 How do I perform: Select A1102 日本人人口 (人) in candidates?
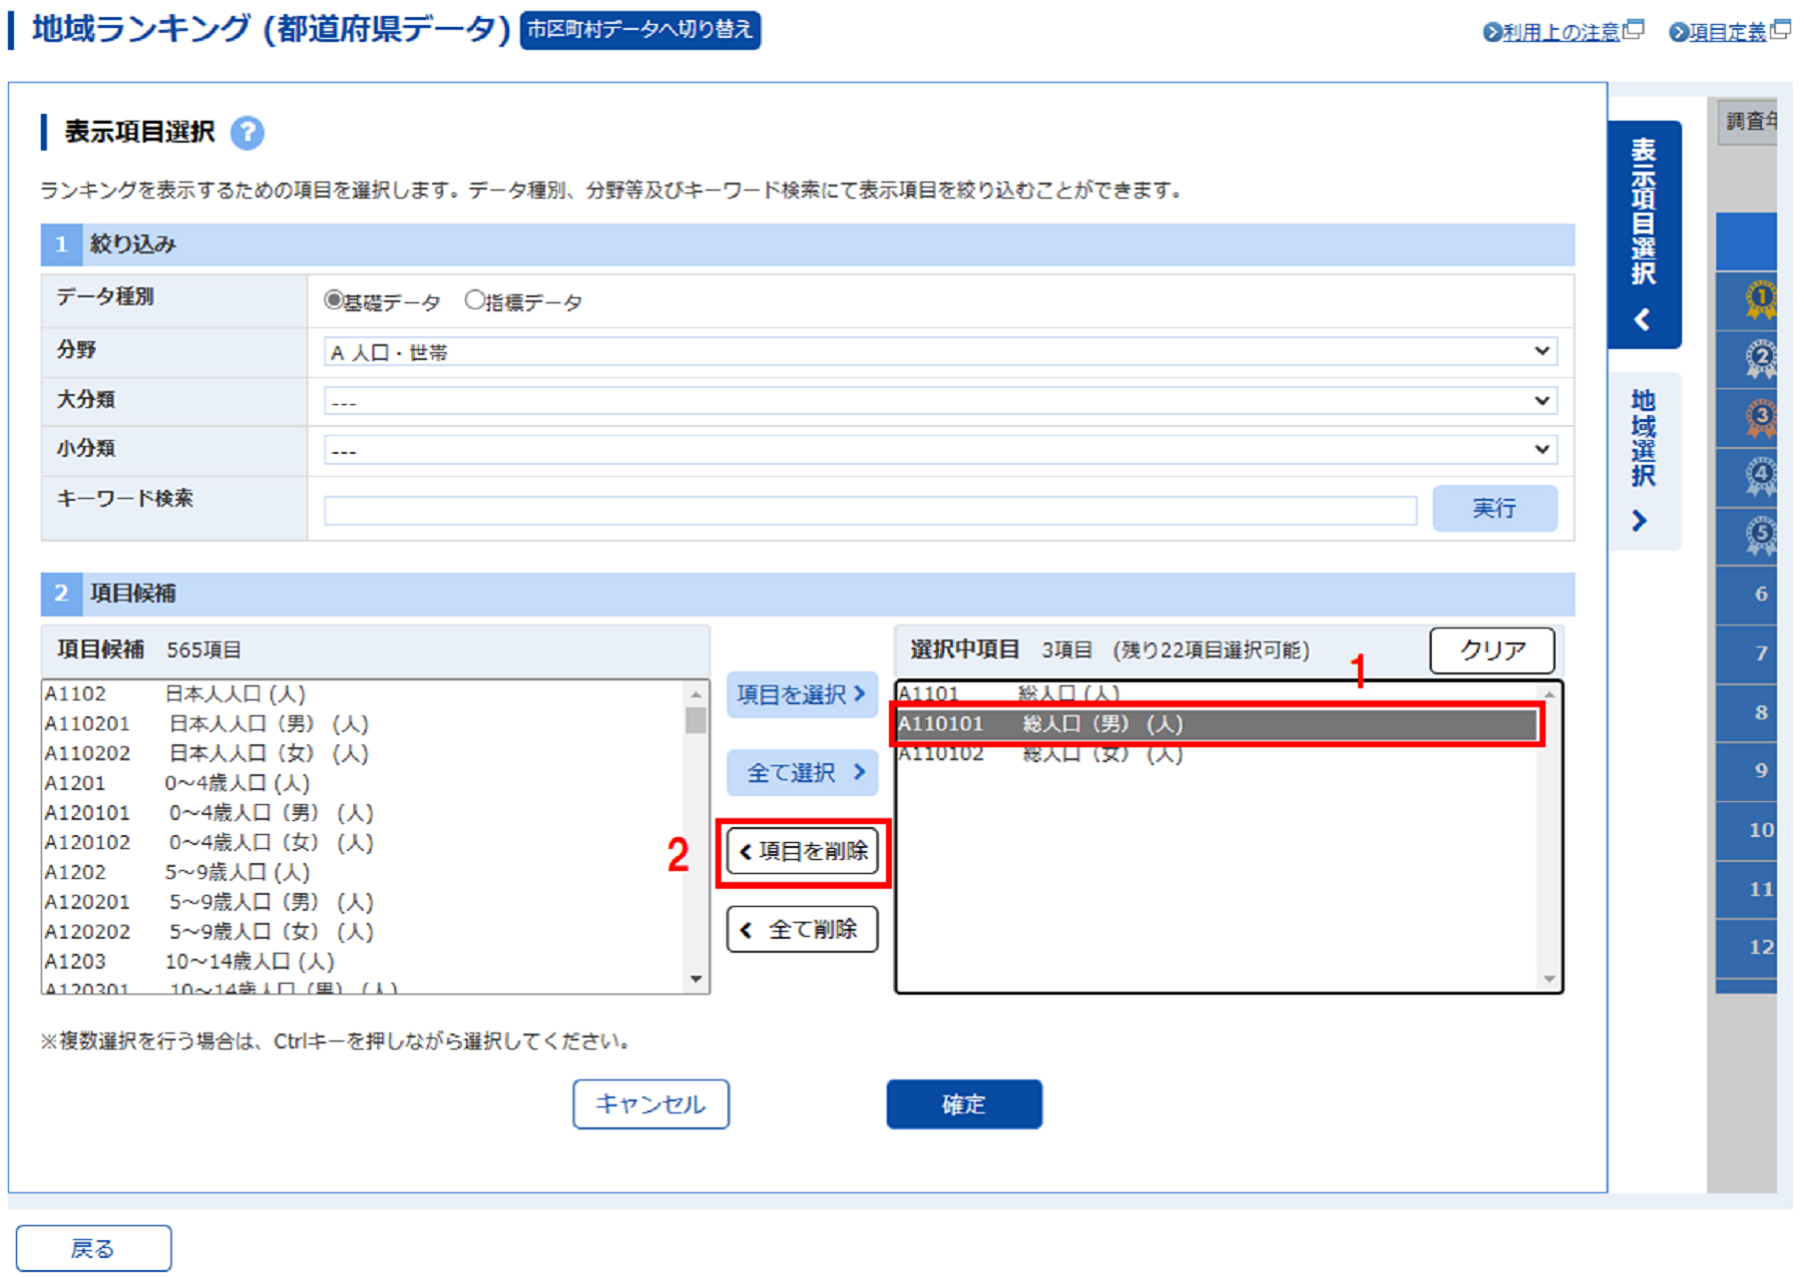364,694
